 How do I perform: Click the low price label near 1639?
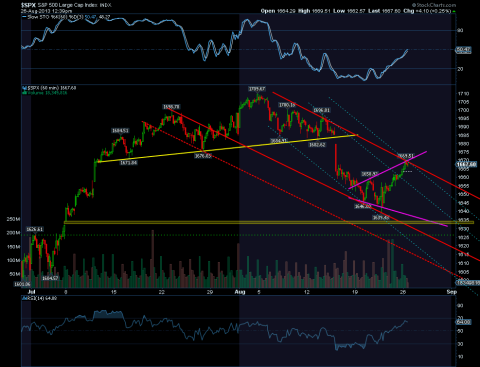click(x=381, y=218)
